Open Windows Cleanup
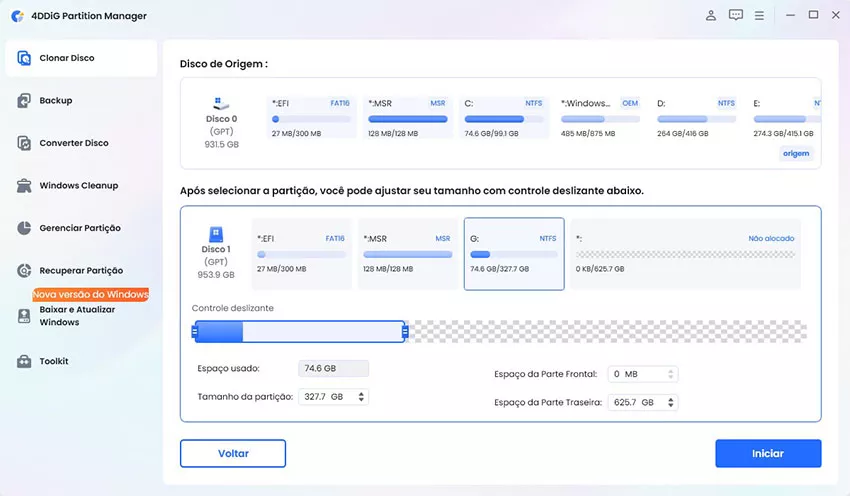 [x=81, y=185]
